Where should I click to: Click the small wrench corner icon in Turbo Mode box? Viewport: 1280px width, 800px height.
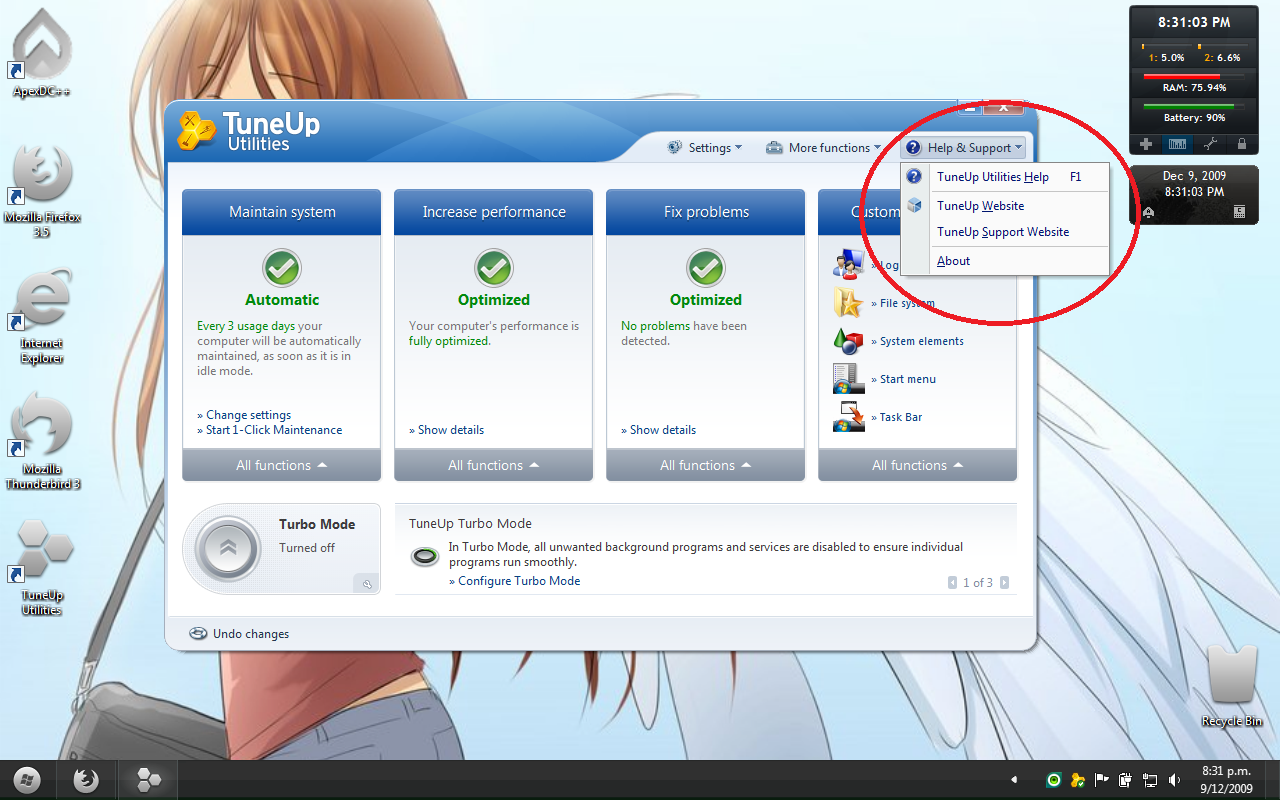pos(367,584)
